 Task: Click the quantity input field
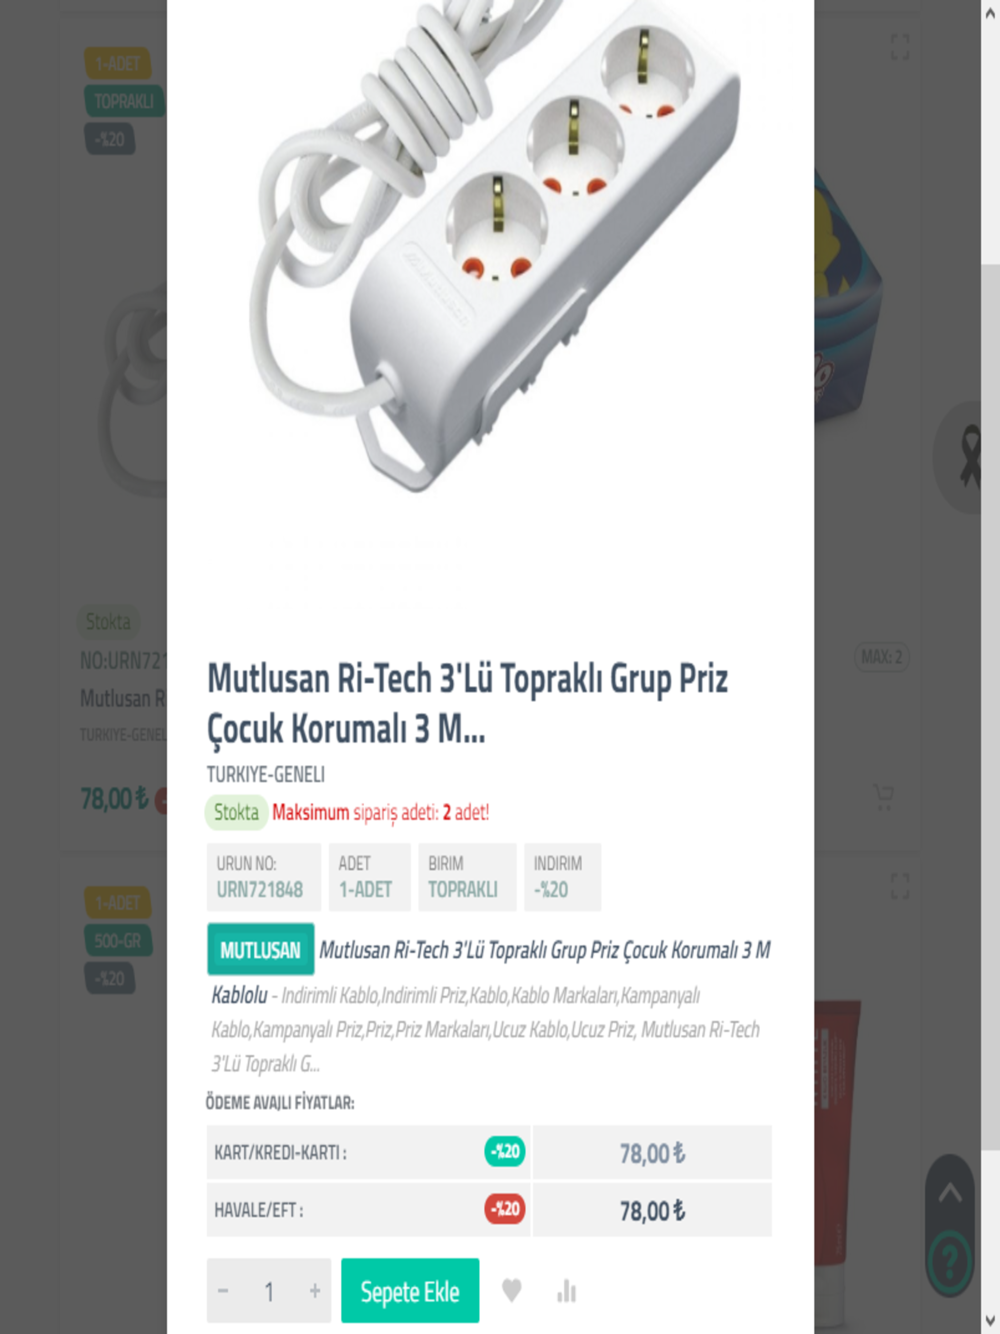pos(269,1291)
